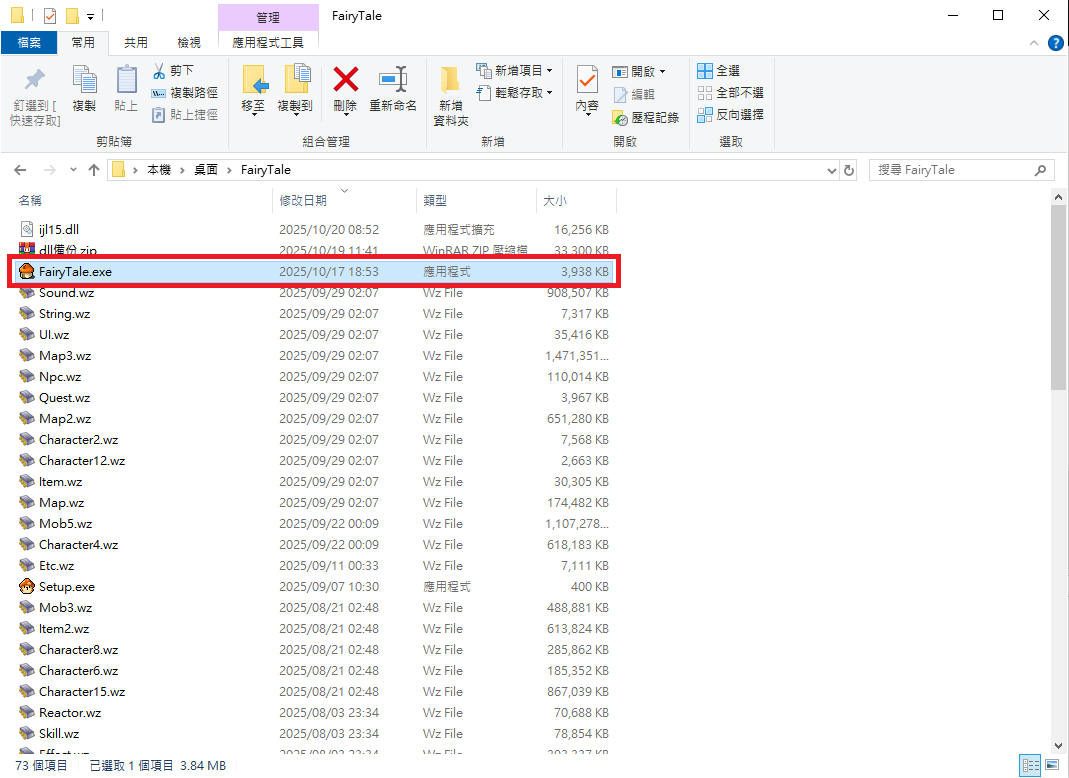Viewport: 1069px width, 778px height.
Task: Click the Desktop breadcrumb in address bar
Action: [x=206, y=170]
